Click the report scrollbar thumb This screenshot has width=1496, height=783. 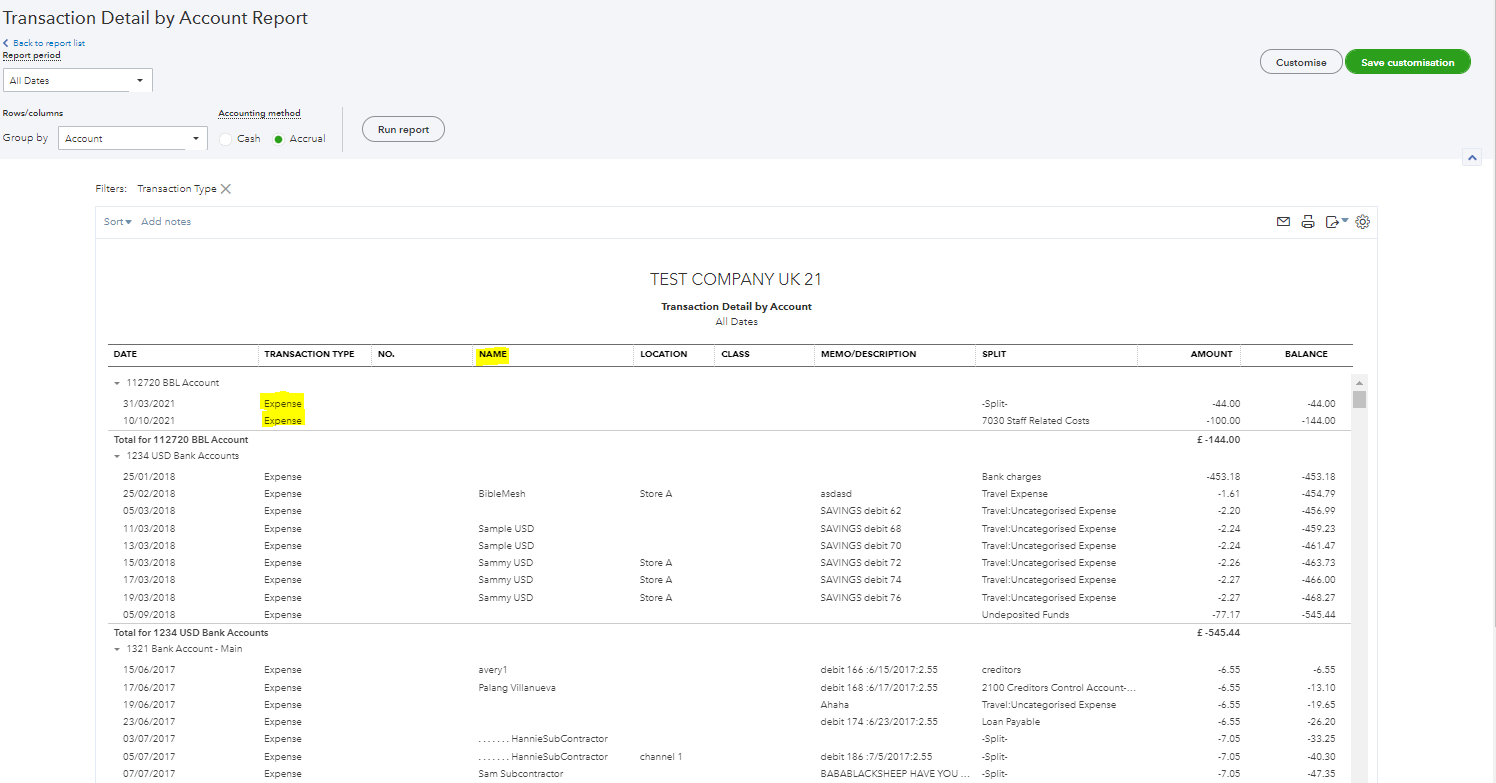pyautogui.click(x=1359, y=400)
